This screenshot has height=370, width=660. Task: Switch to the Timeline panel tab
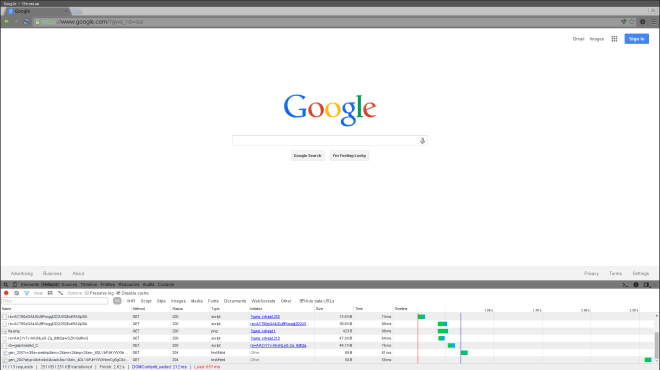(89, 285)
